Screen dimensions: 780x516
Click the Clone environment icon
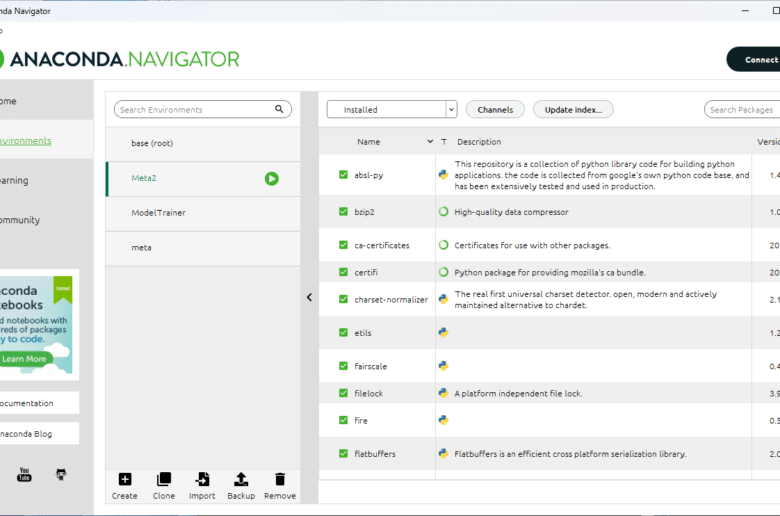pyautogui.click(x=164, y=479)
